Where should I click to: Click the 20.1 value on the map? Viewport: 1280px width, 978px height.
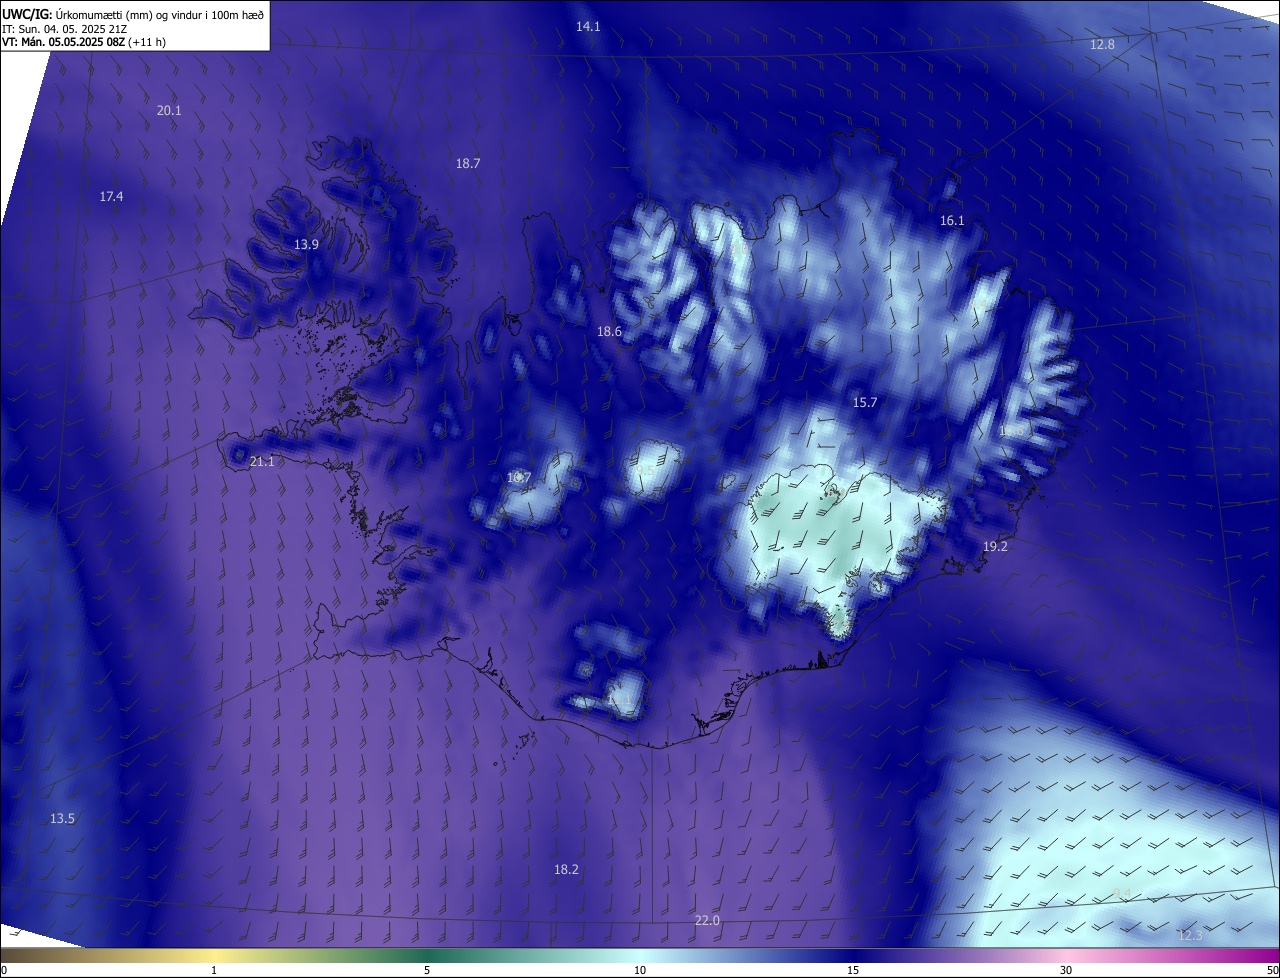click(x=169, y=110)
